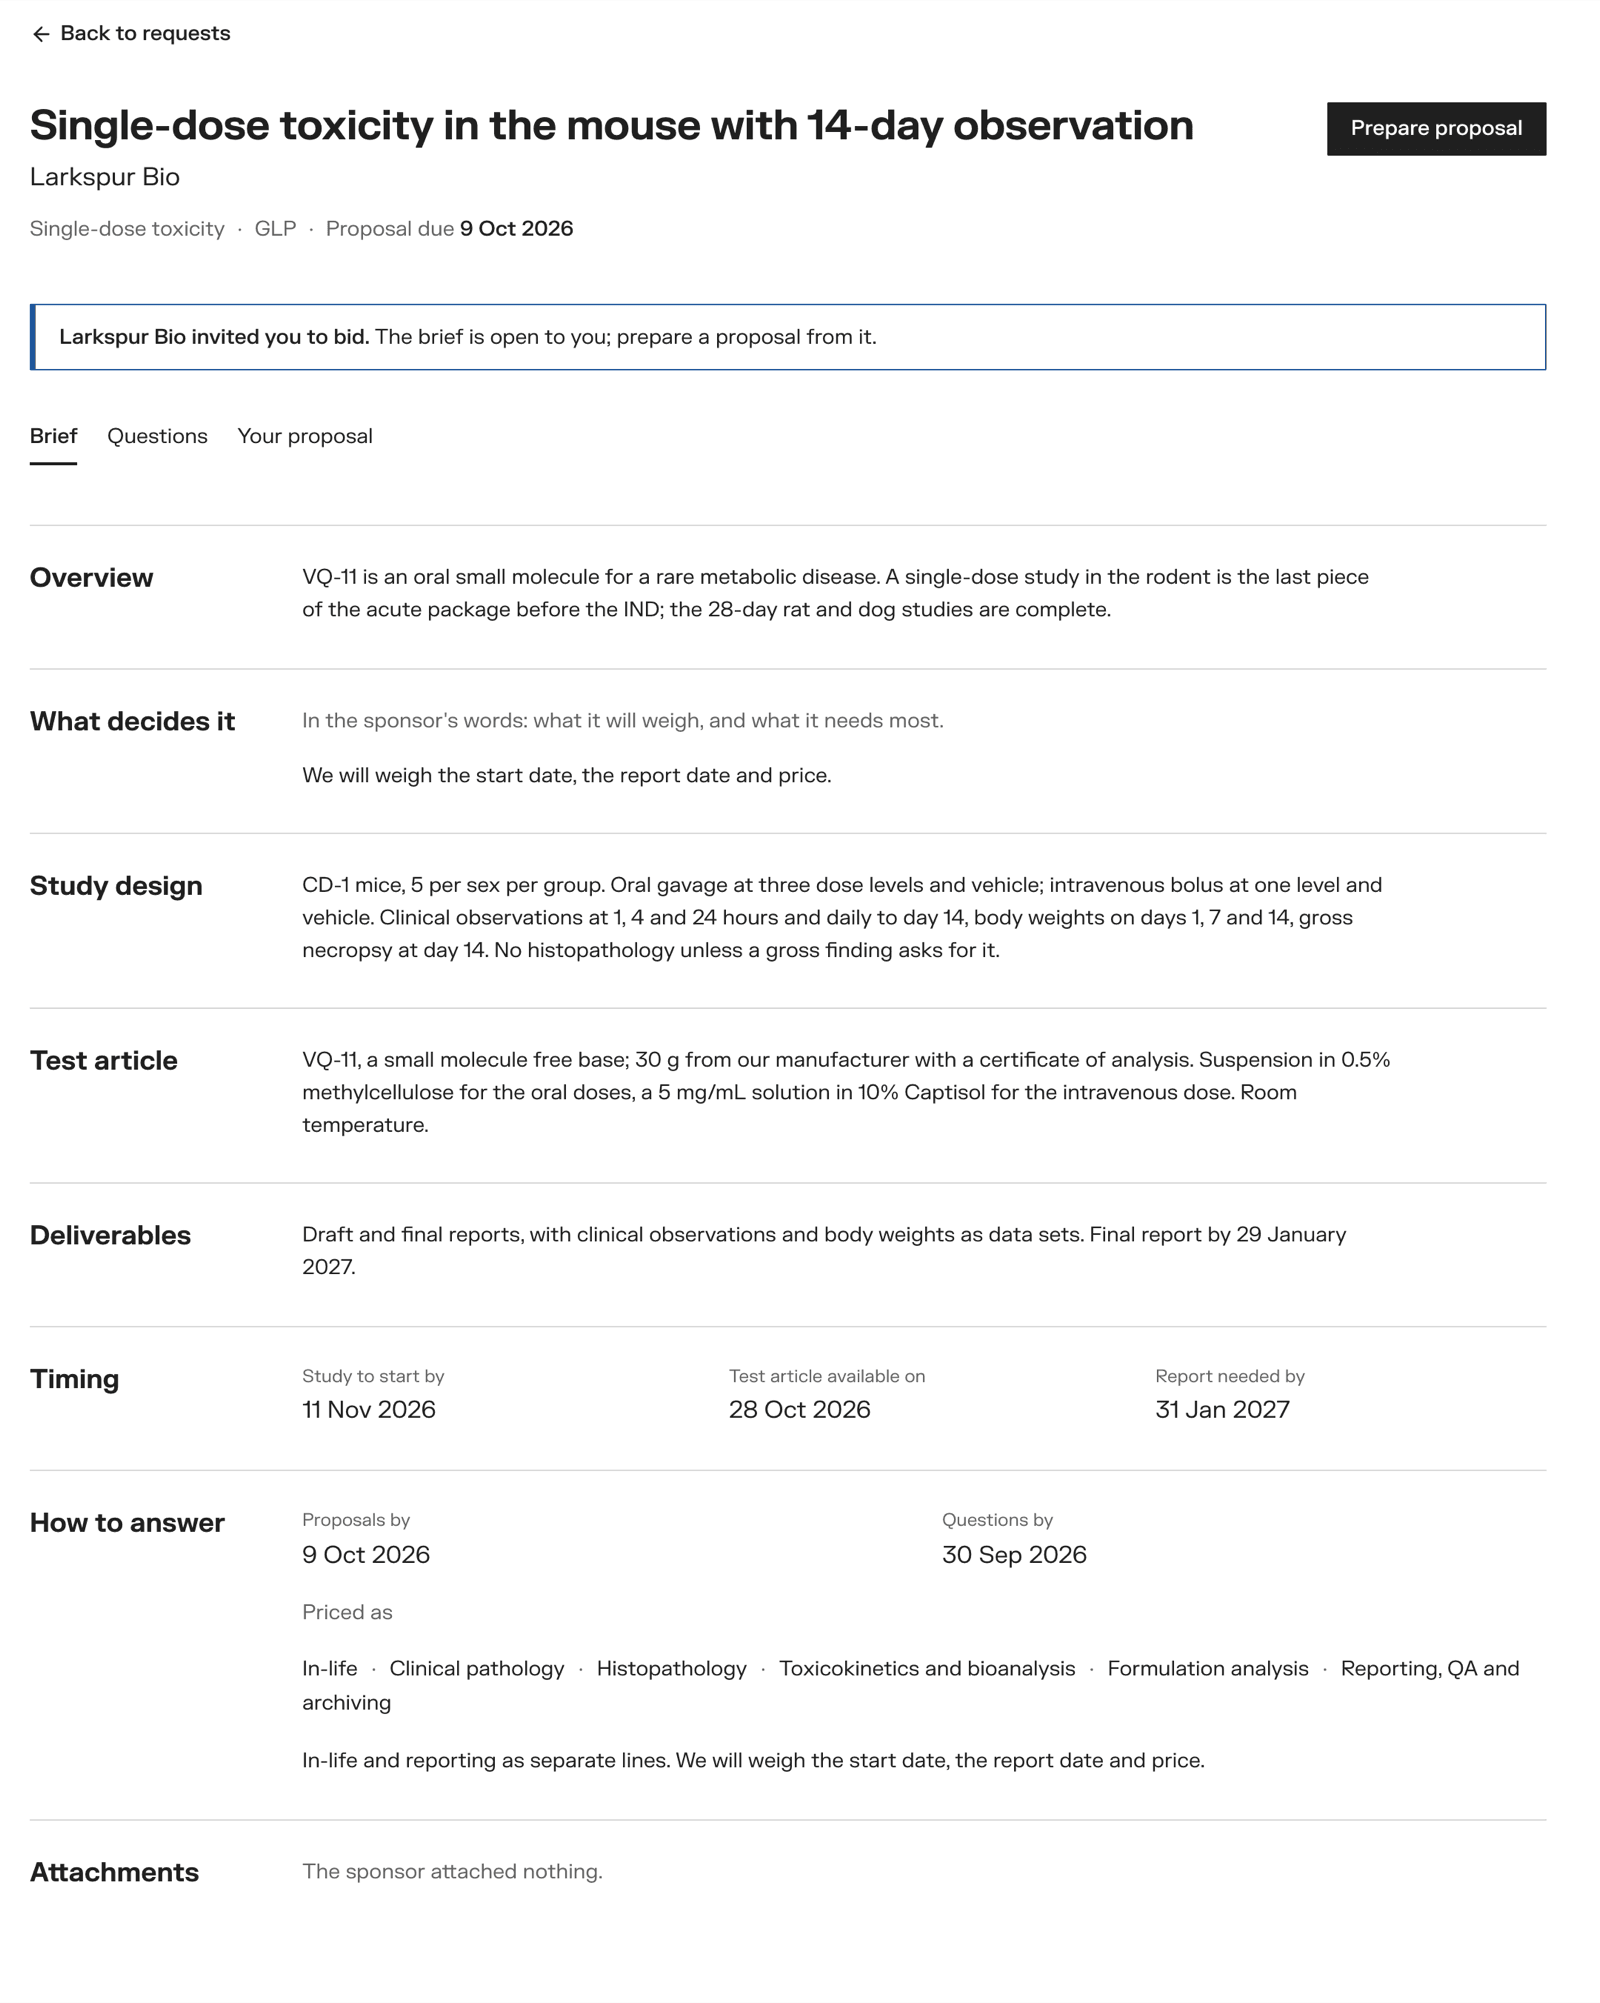Click the Single-dose toxicity study title heading

coord(611,125)
